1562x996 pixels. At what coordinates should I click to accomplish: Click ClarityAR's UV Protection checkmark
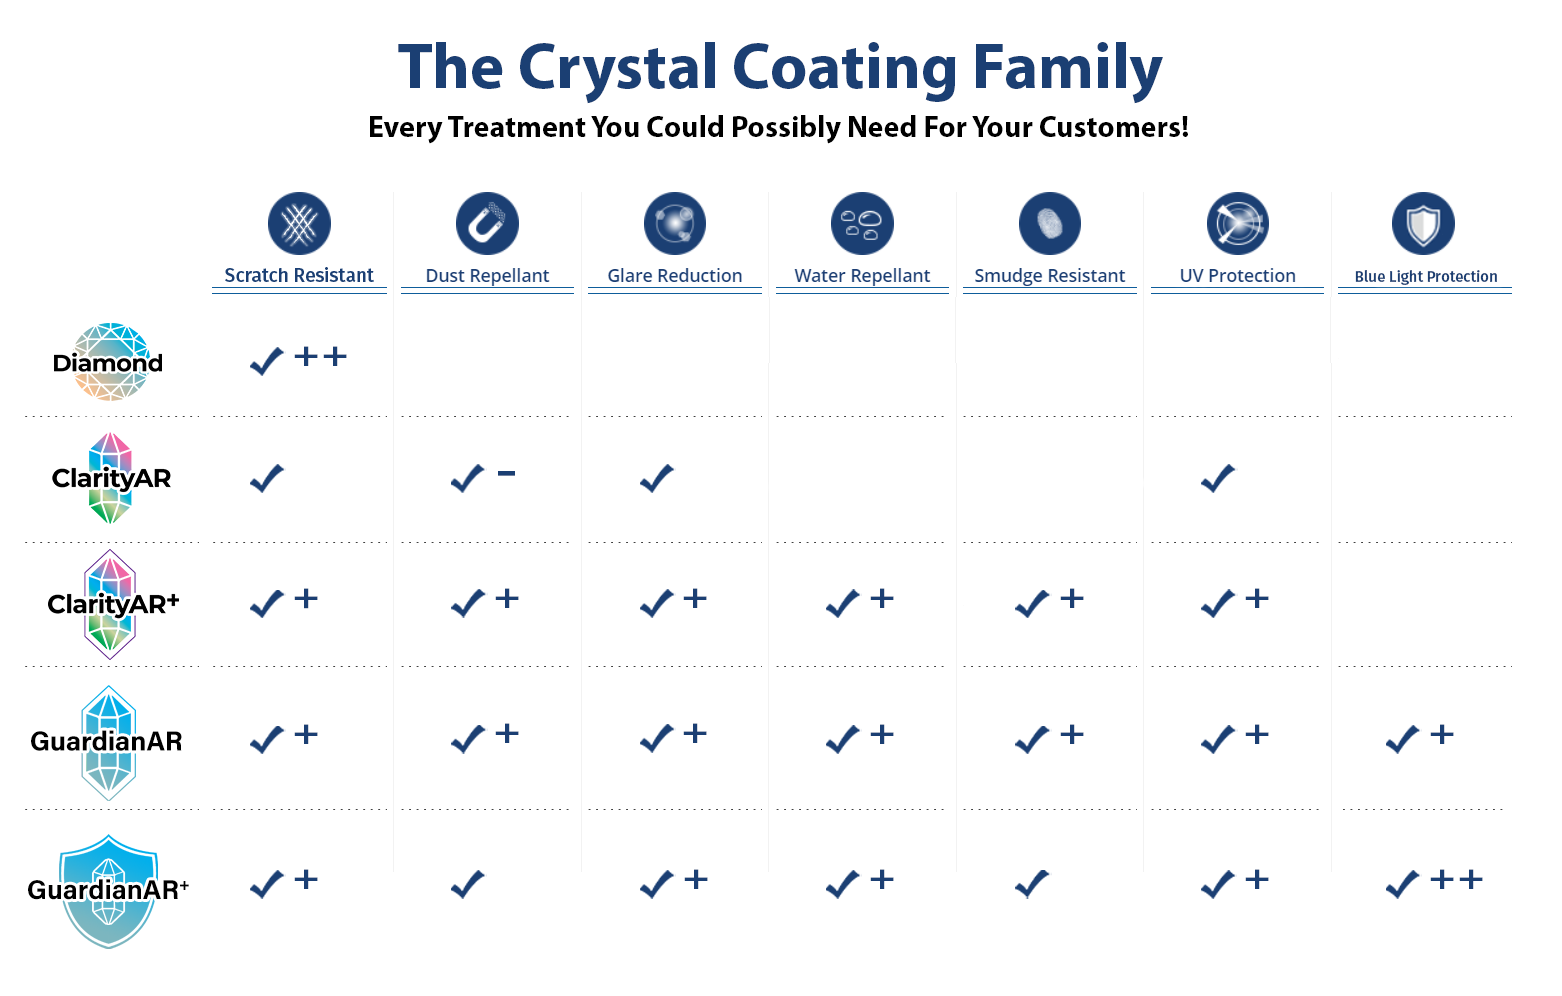pos(1218,479)
